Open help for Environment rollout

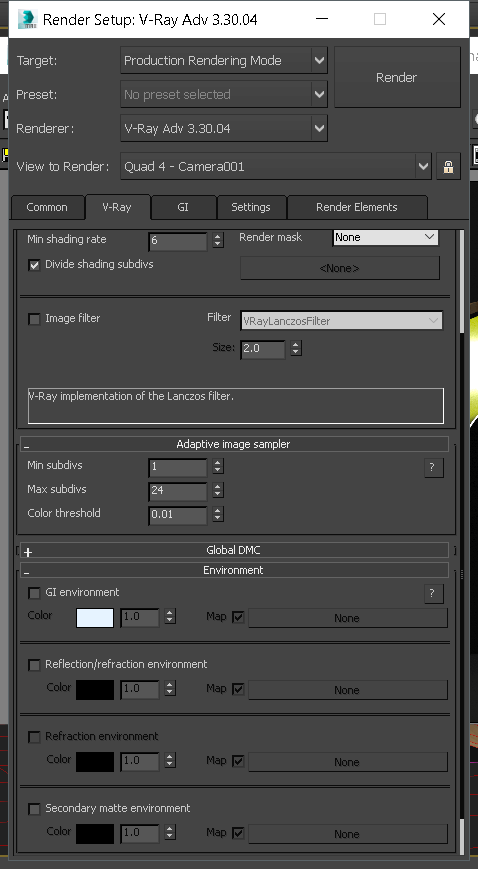point(434,594)
